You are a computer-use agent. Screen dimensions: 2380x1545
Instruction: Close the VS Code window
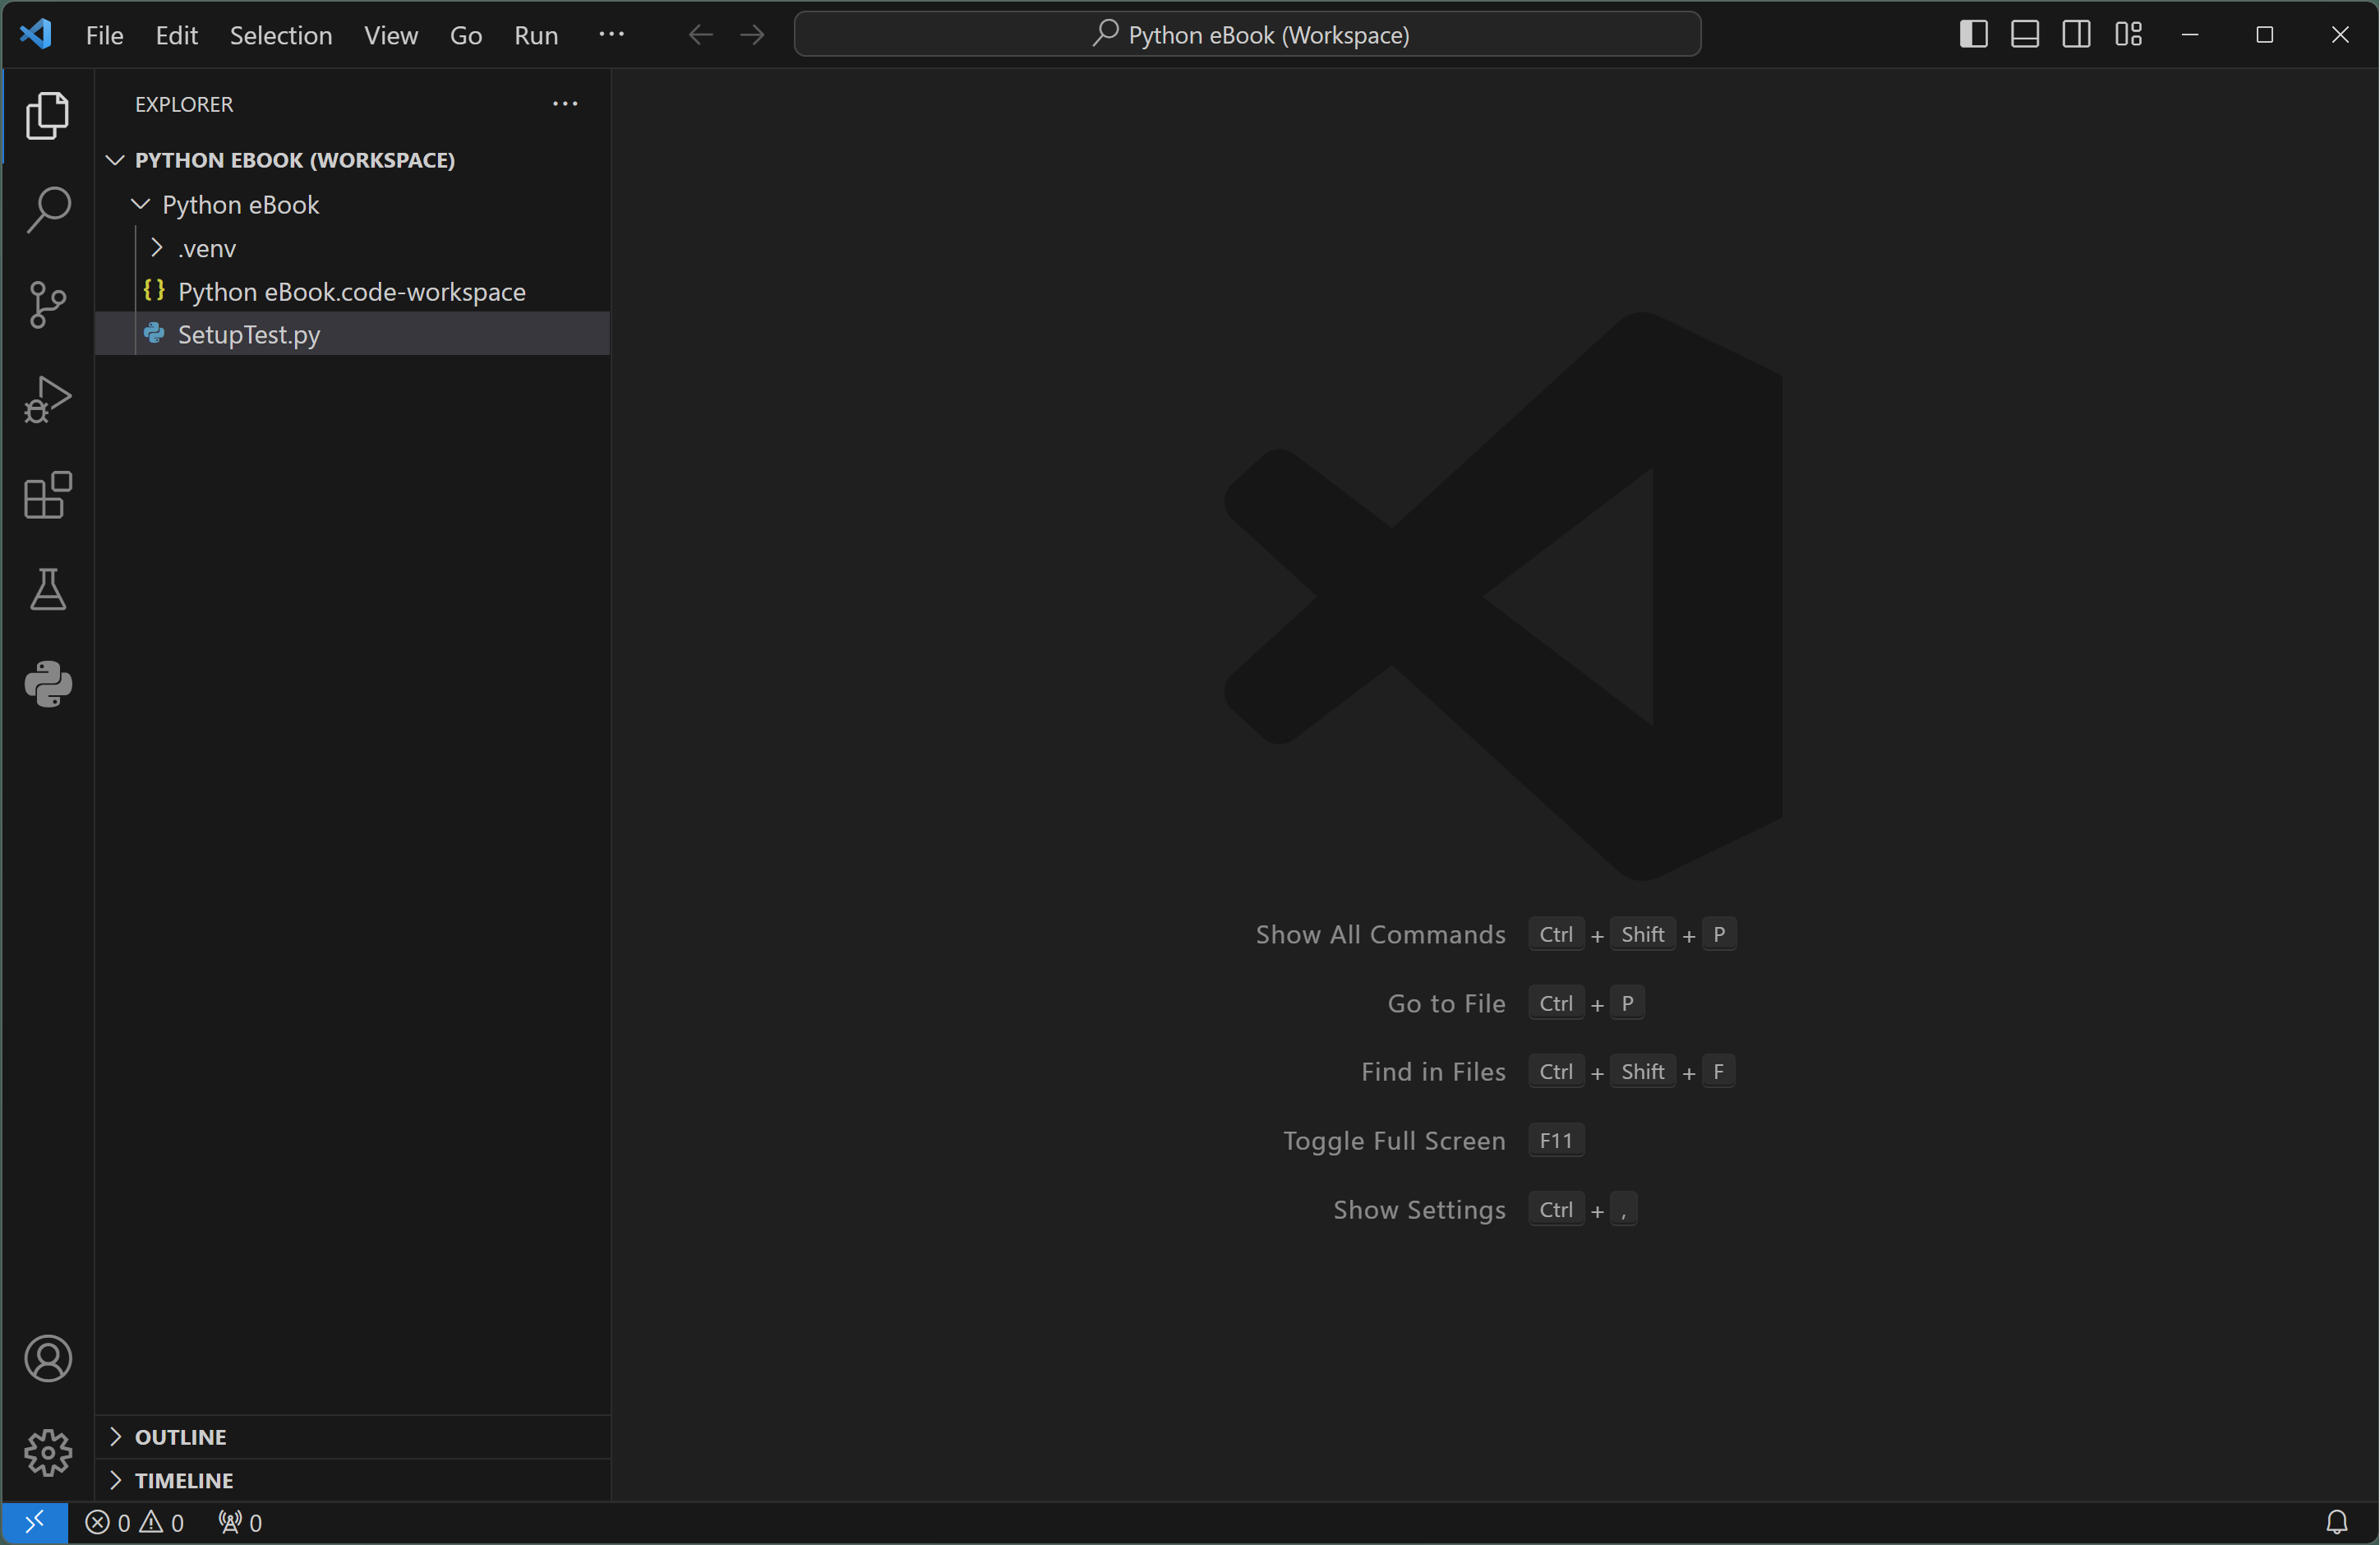coord(2340,34)
